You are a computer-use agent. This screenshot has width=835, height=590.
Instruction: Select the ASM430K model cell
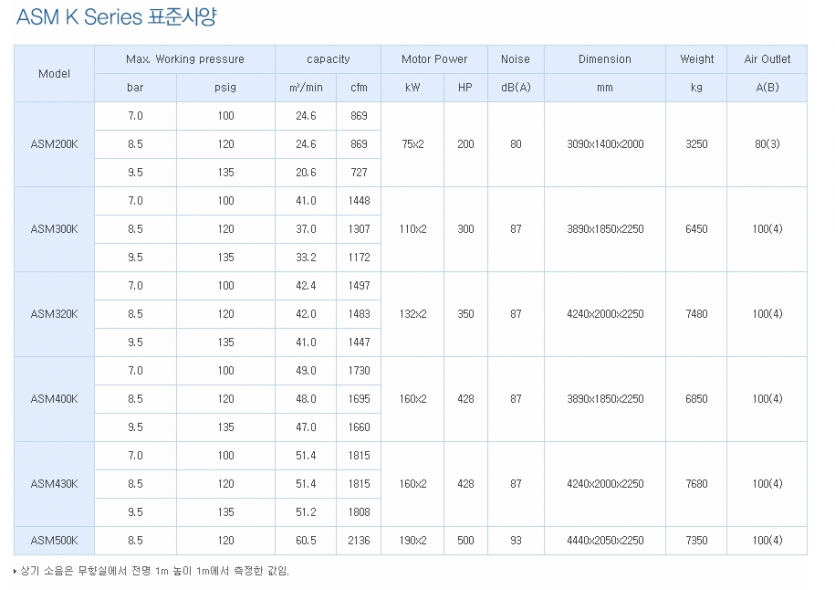click(54, 484)
